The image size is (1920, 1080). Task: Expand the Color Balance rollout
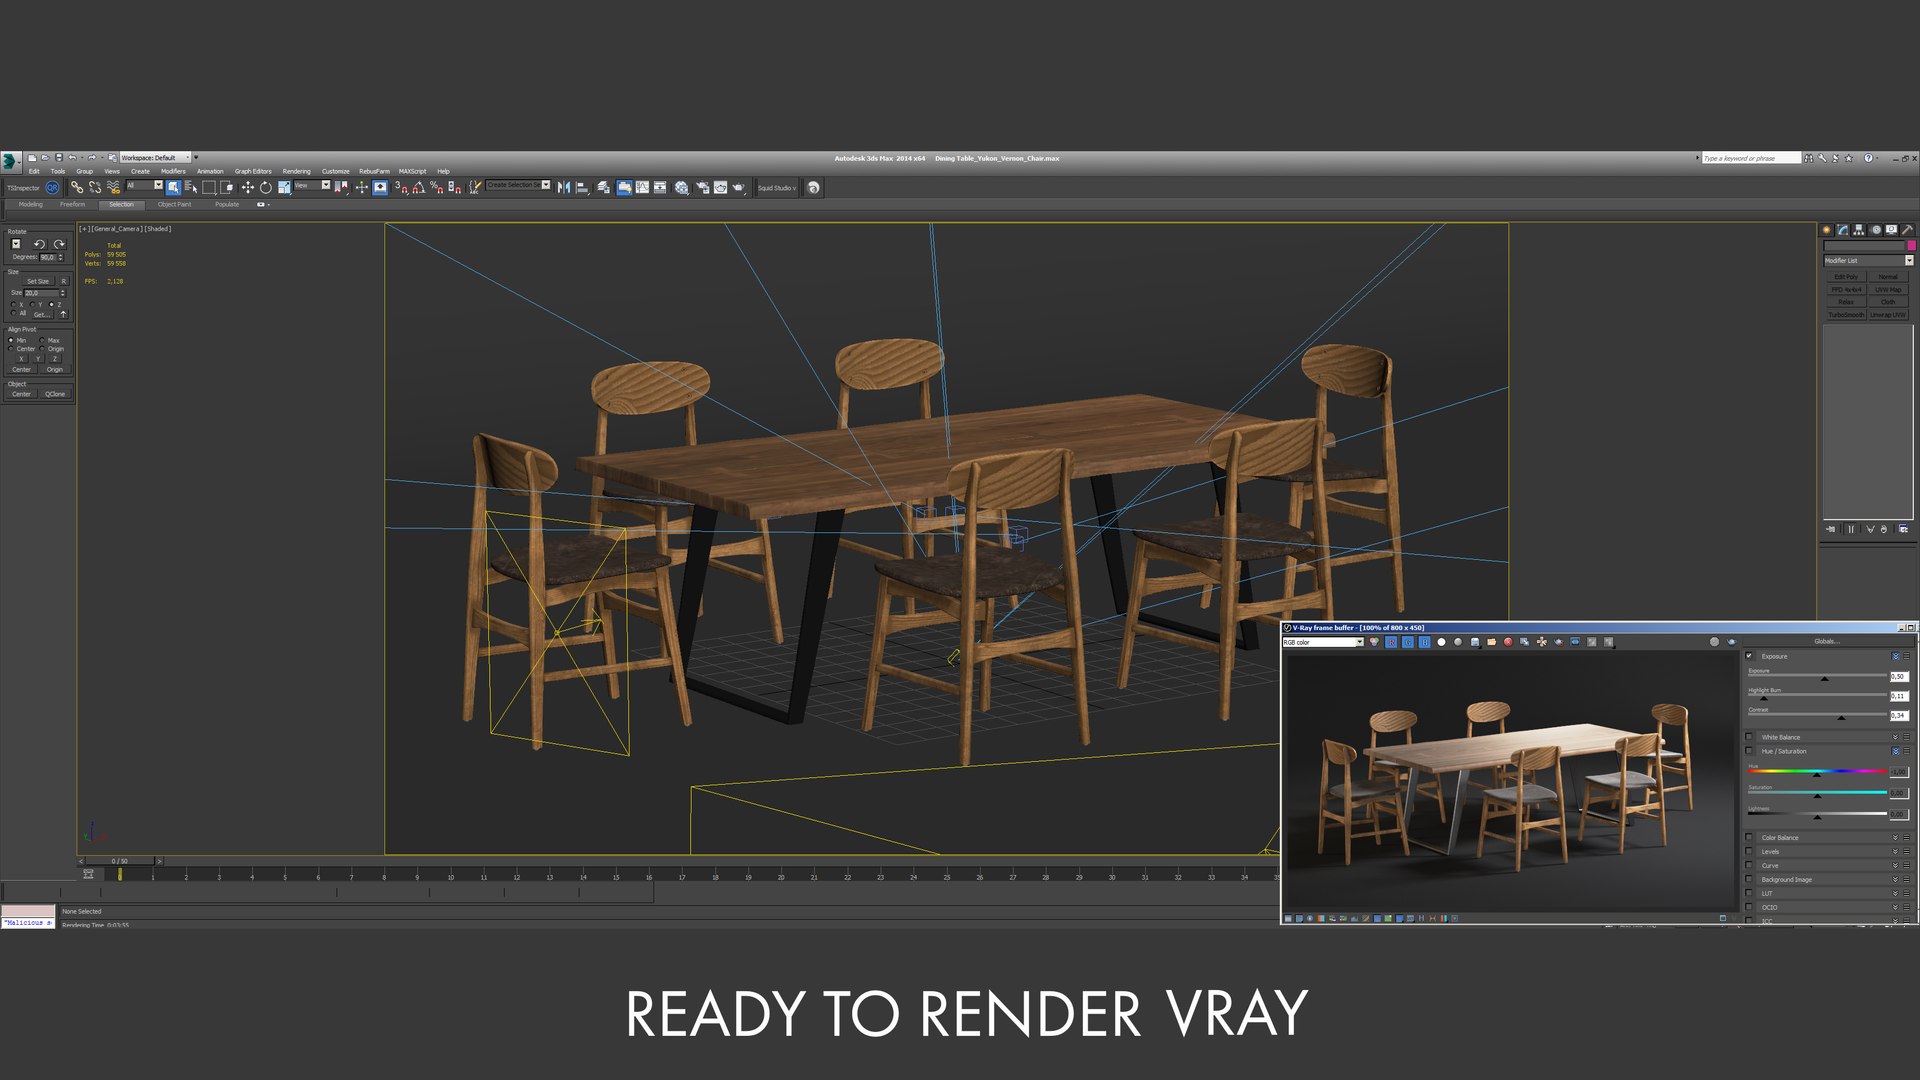[x=1895, y=837]
